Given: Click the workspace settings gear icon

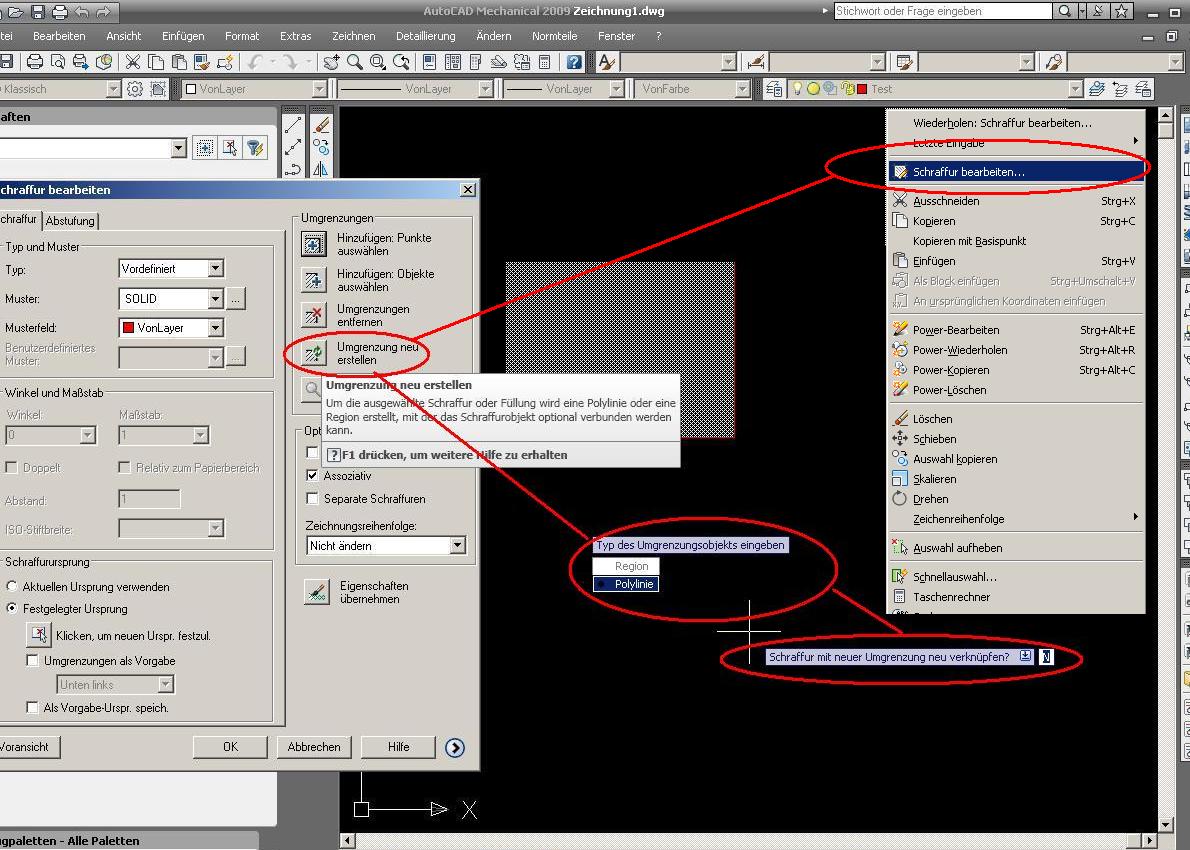Looking at the screenshot, I should 134,89.
